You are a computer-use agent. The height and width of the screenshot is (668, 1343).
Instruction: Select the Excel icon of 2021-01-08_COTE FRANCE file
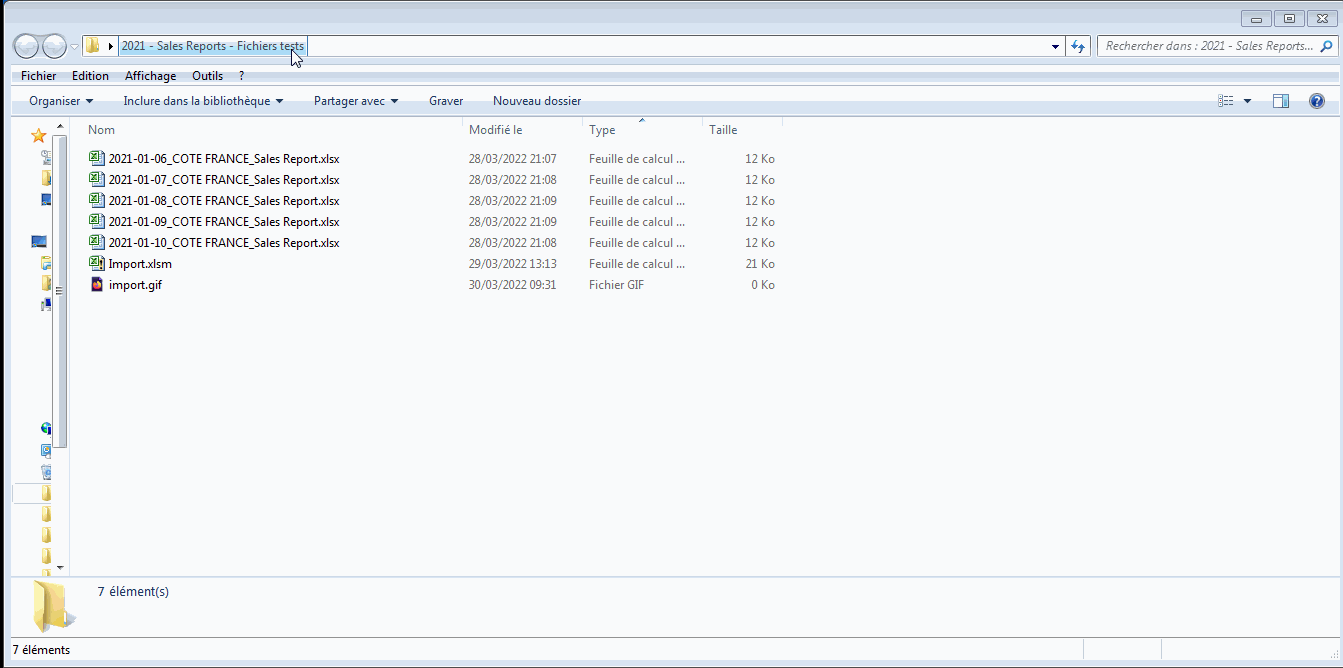[x=97, y=200]
